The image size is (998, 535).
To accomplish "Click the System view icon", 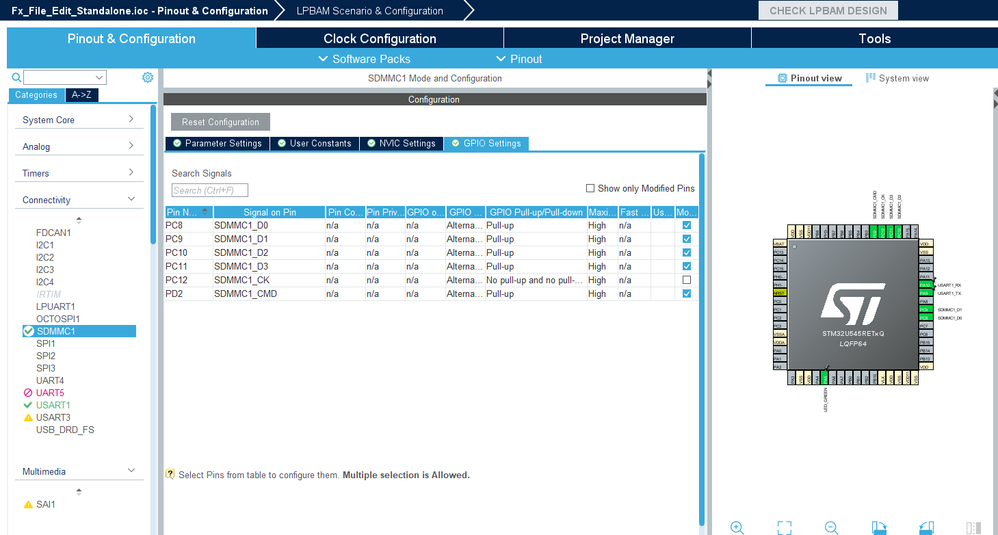I will click(870, 78).
